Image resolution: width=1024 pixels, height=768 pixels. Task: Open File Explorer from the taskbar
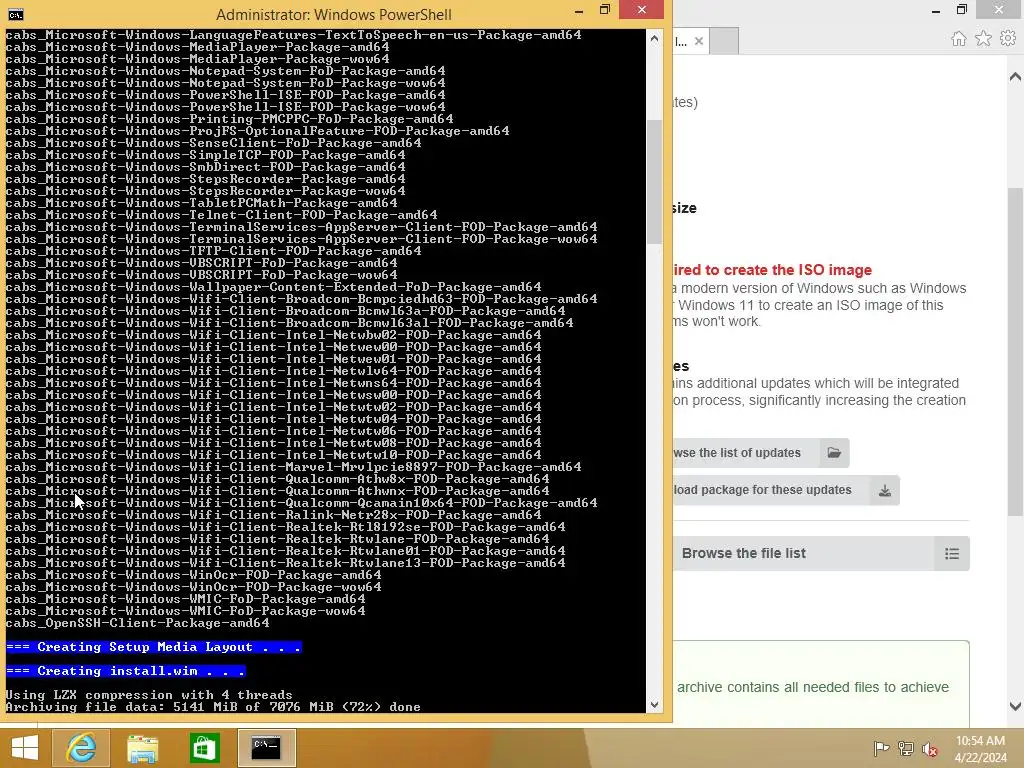tap(142, 748)
